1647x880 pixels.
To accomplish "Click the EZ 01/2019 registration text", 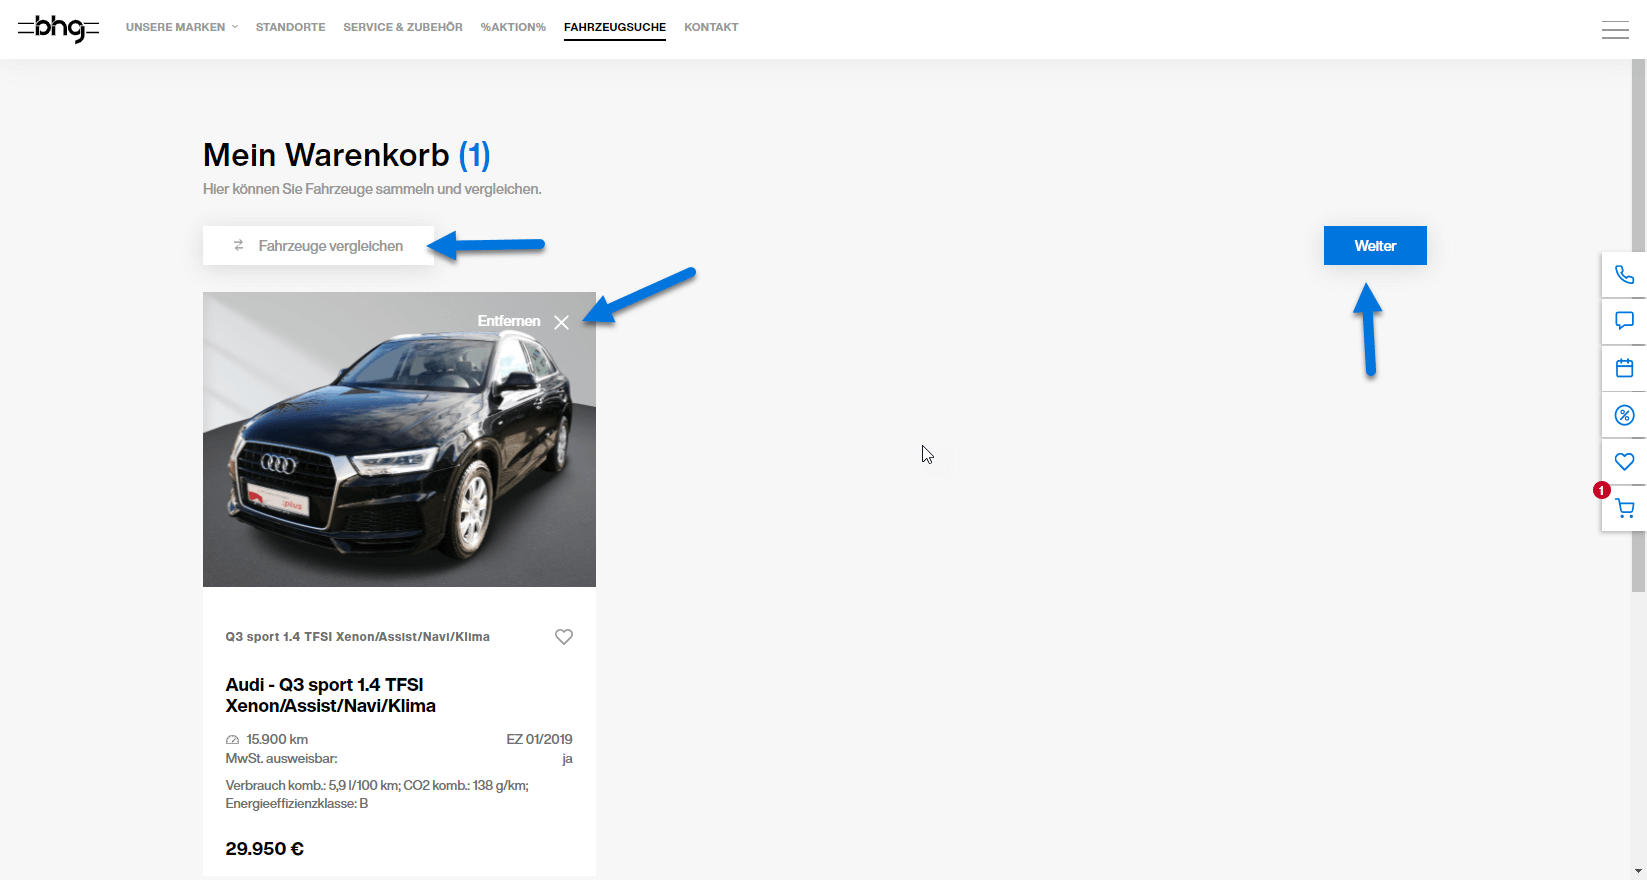I will (x=540, y=739).
